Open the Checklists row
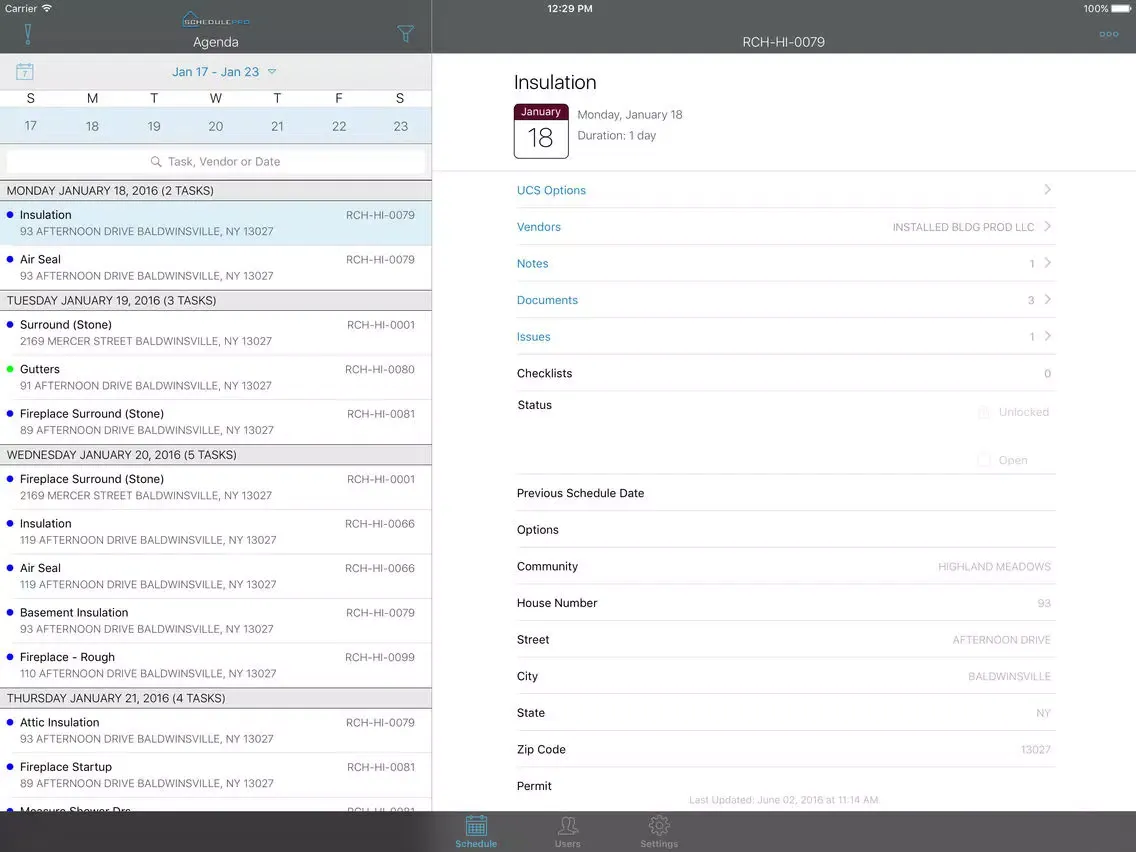1136x852 pixels. click(x=785, y=373)
